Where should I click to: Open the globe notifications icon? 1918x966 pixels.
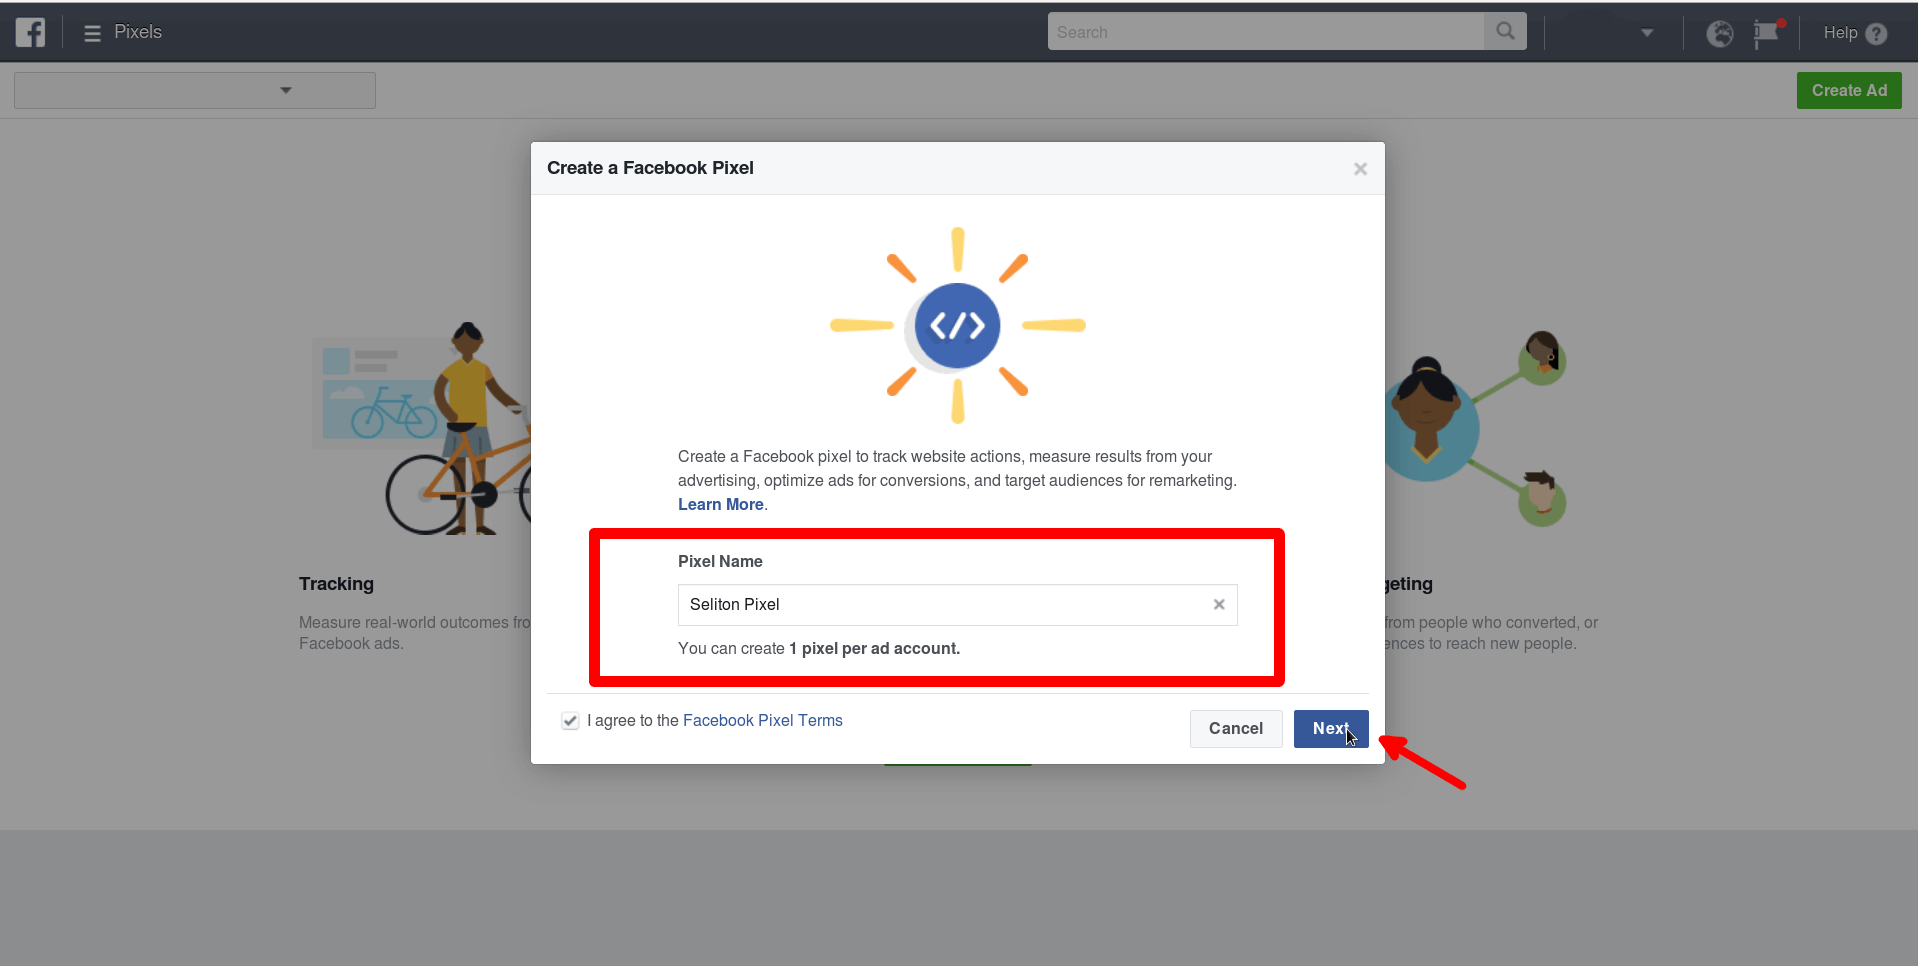click(x=1720, y=33)
